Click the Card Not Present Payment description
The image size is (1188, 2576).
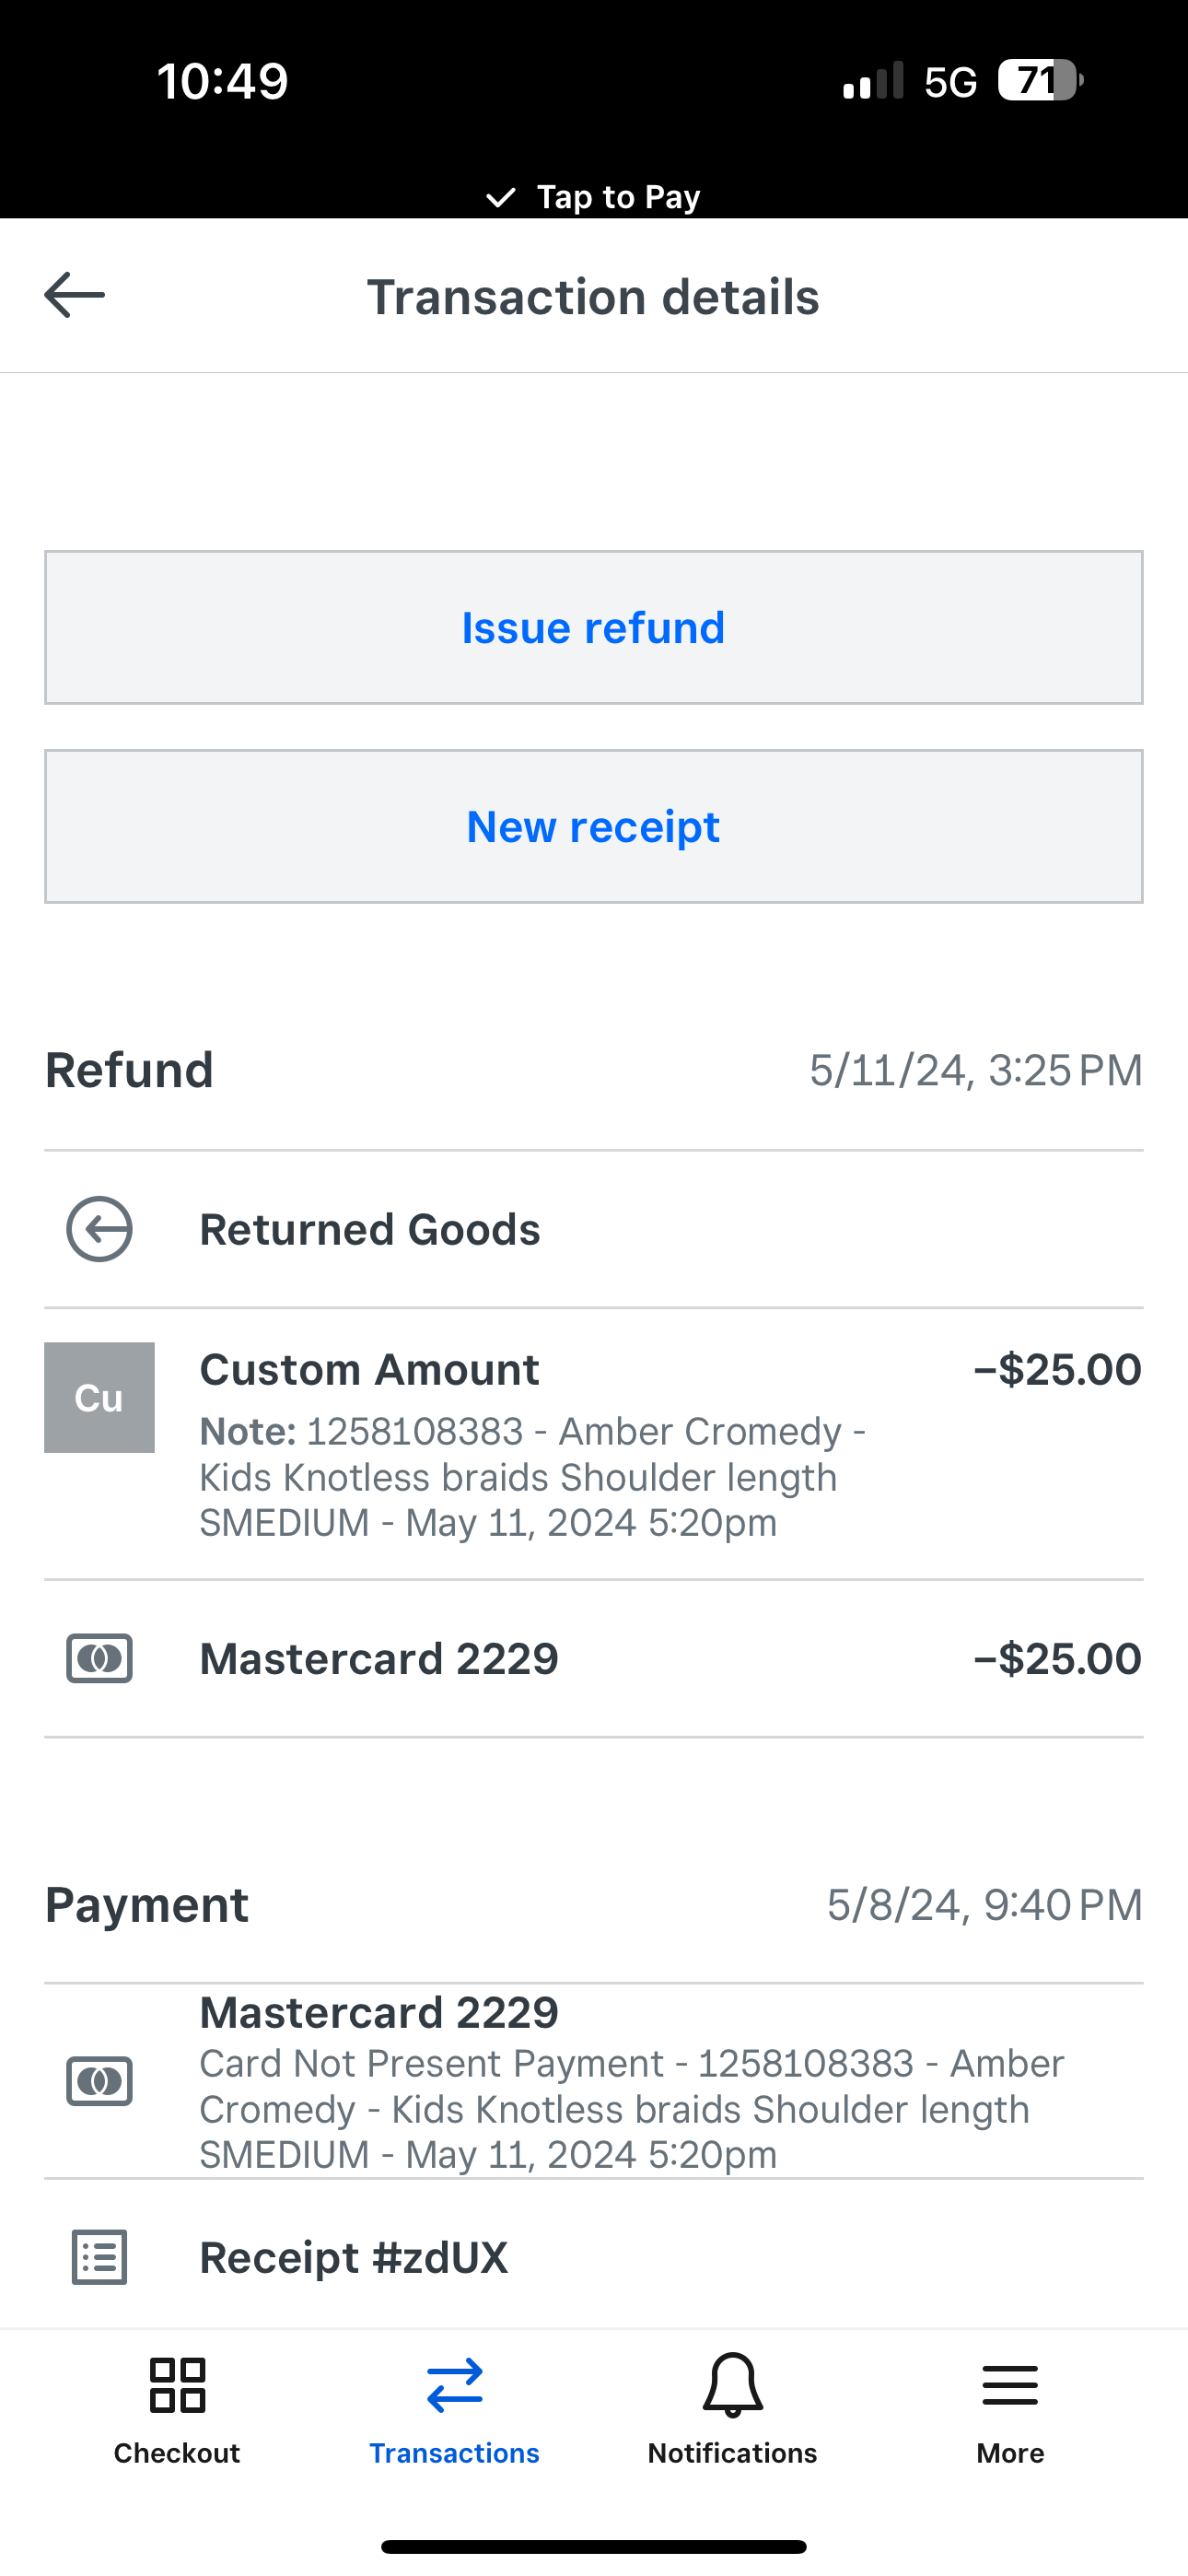point(630,2109)
